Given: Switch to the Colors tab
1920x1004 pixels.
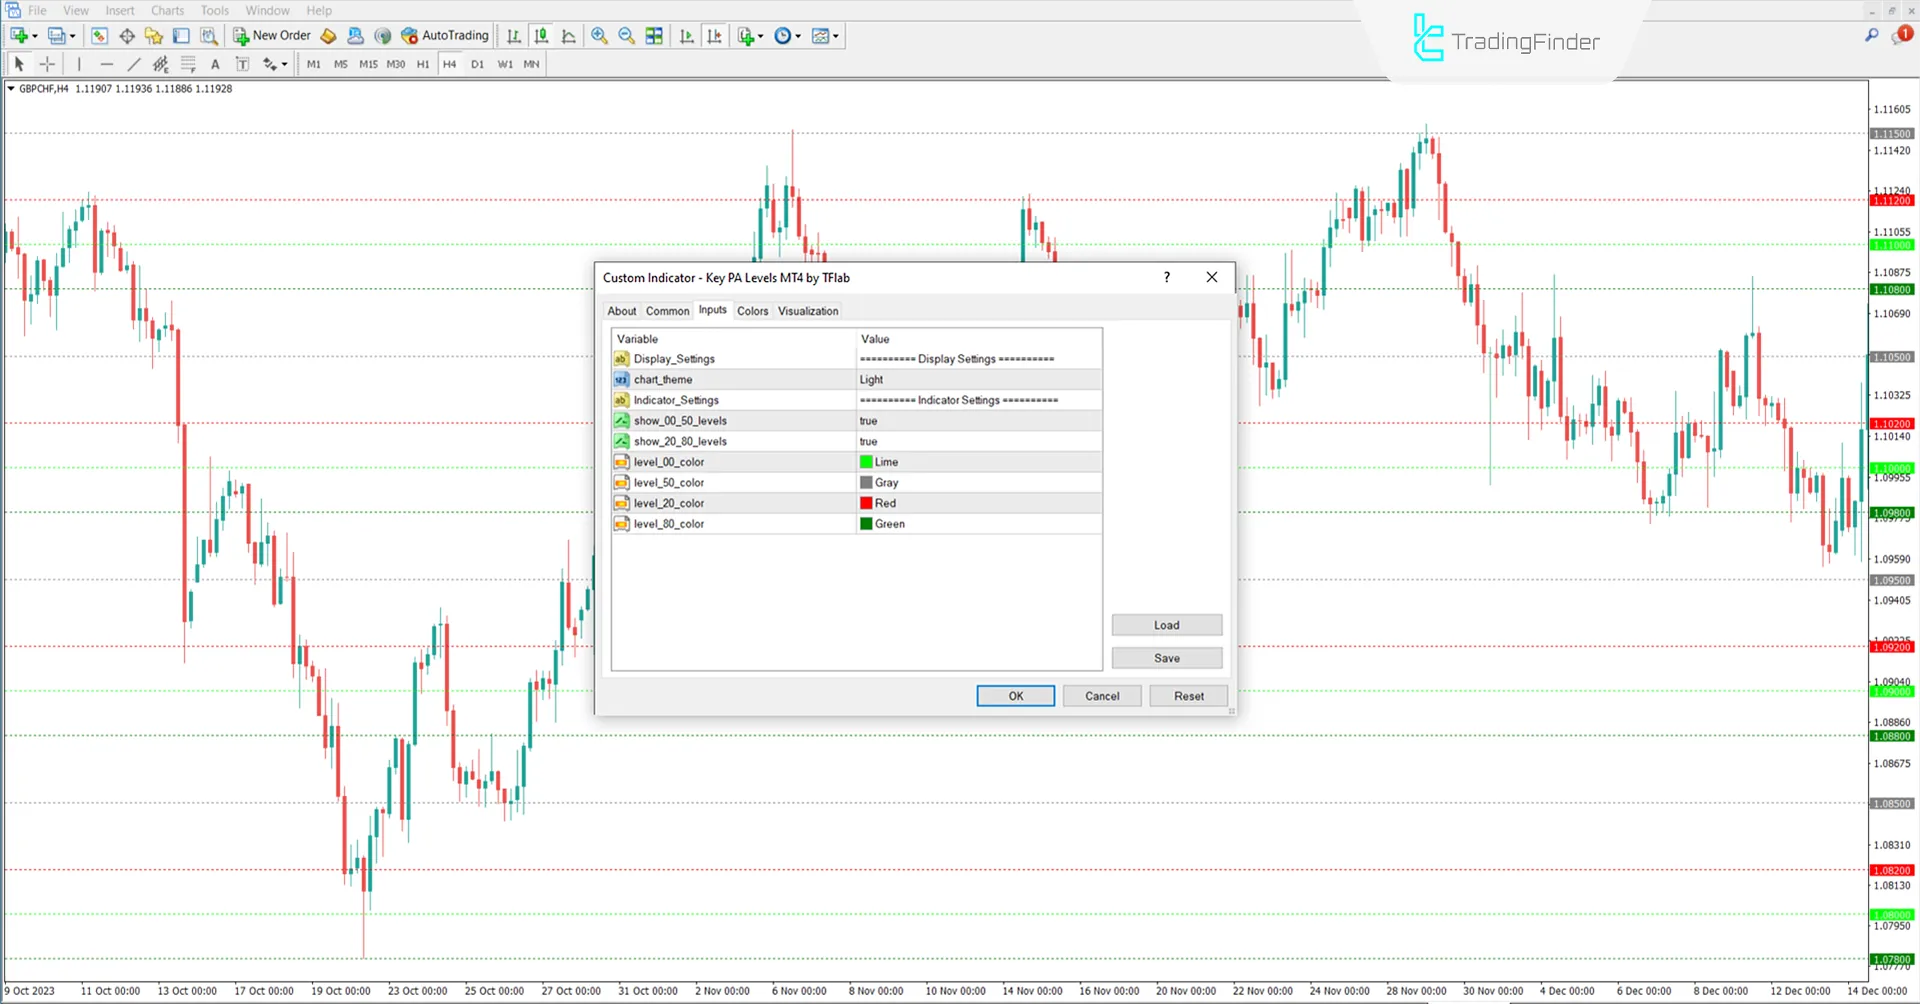Looking at the screenshot, I should pyautogui.click(x=752, y=311).
